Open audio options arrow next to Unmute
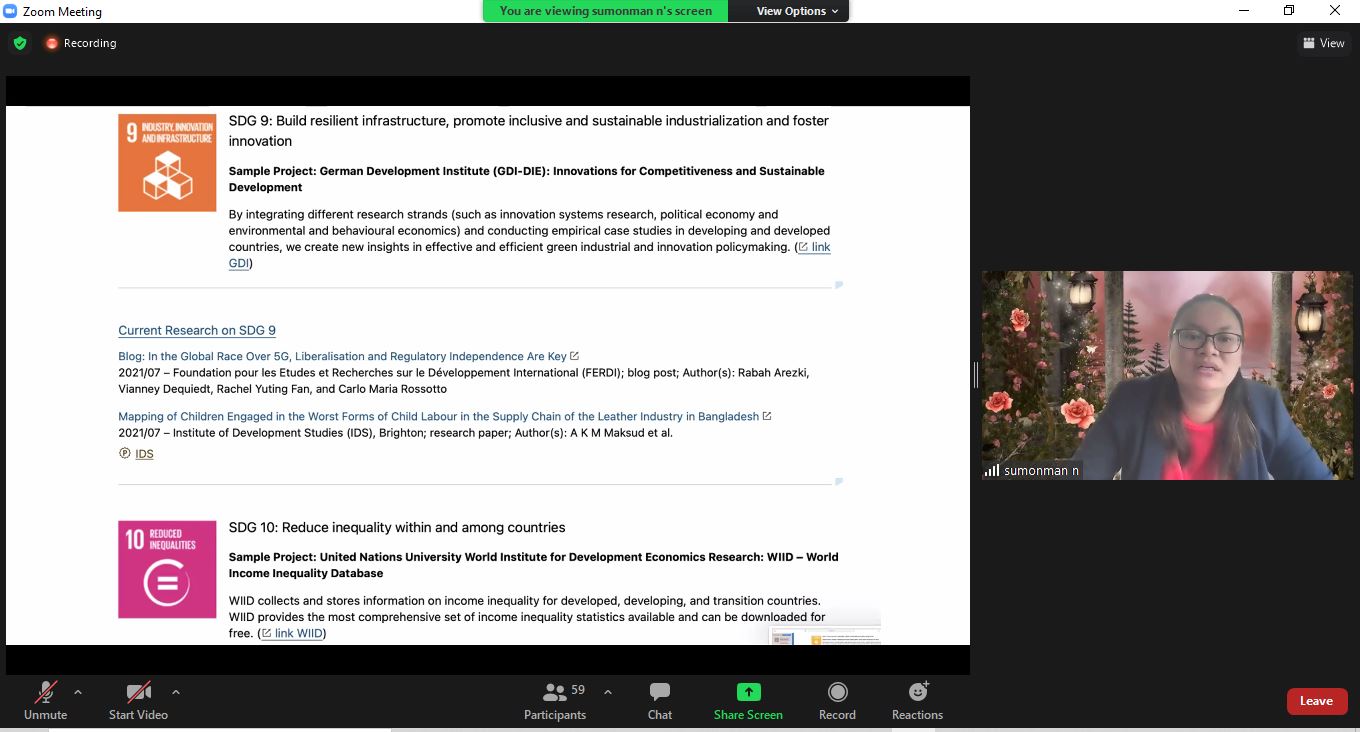 click(78, 692)
